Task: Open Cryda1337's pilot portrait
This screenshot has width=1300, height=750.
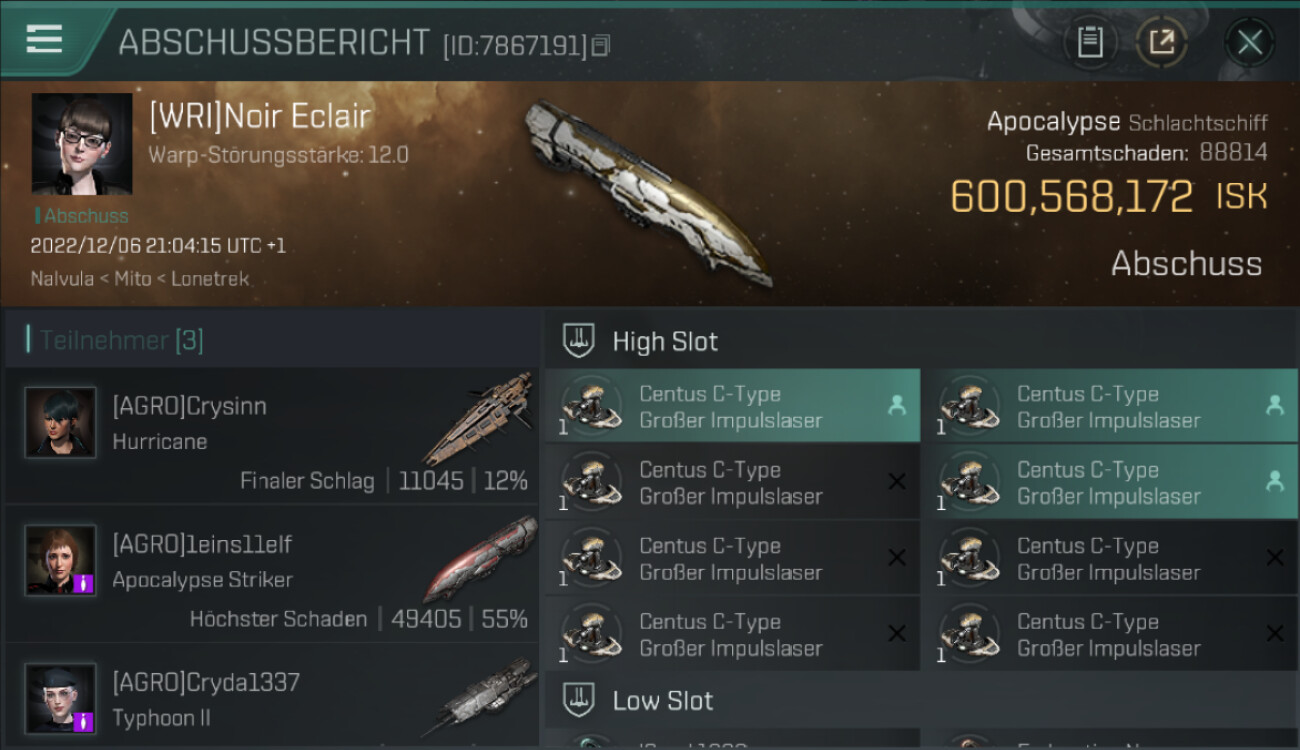Action: pos(61,698)
